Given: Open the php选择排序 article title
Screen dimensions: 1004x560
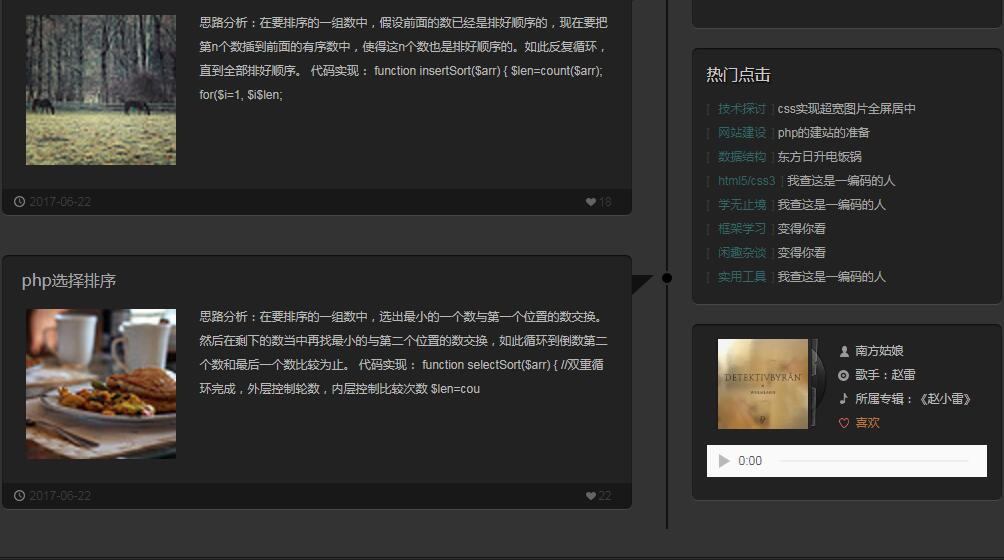Looking at the screenshot, I should coord(69,281).
